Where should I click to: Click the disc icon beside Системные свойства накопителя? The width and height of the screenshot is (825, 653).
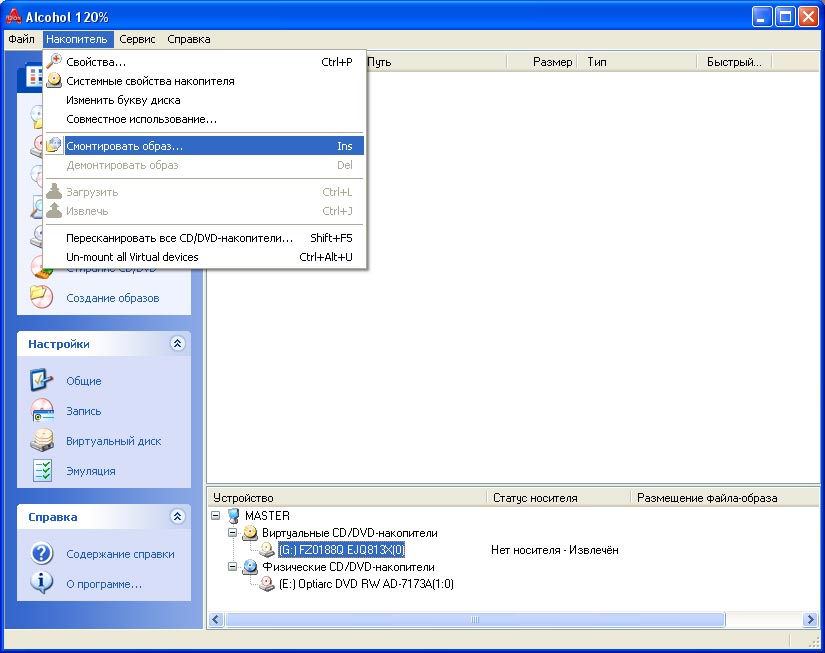[54, 81]
